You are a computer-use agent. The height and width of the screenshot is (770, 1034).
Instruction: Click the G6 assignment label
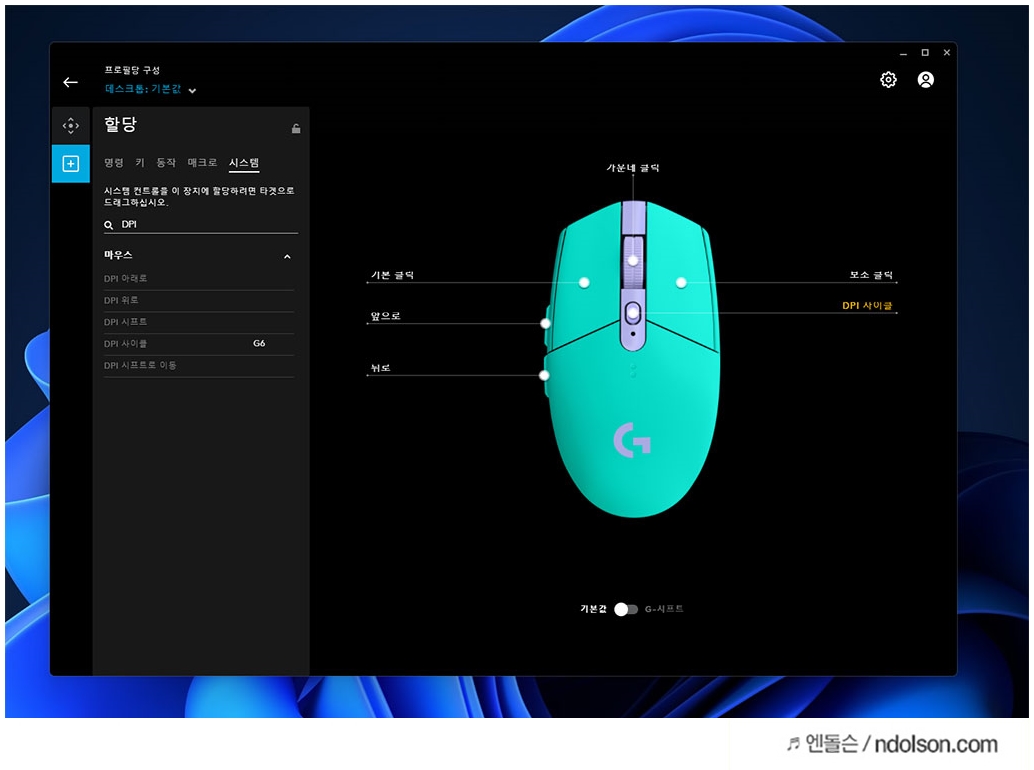(x=259, y=343)
